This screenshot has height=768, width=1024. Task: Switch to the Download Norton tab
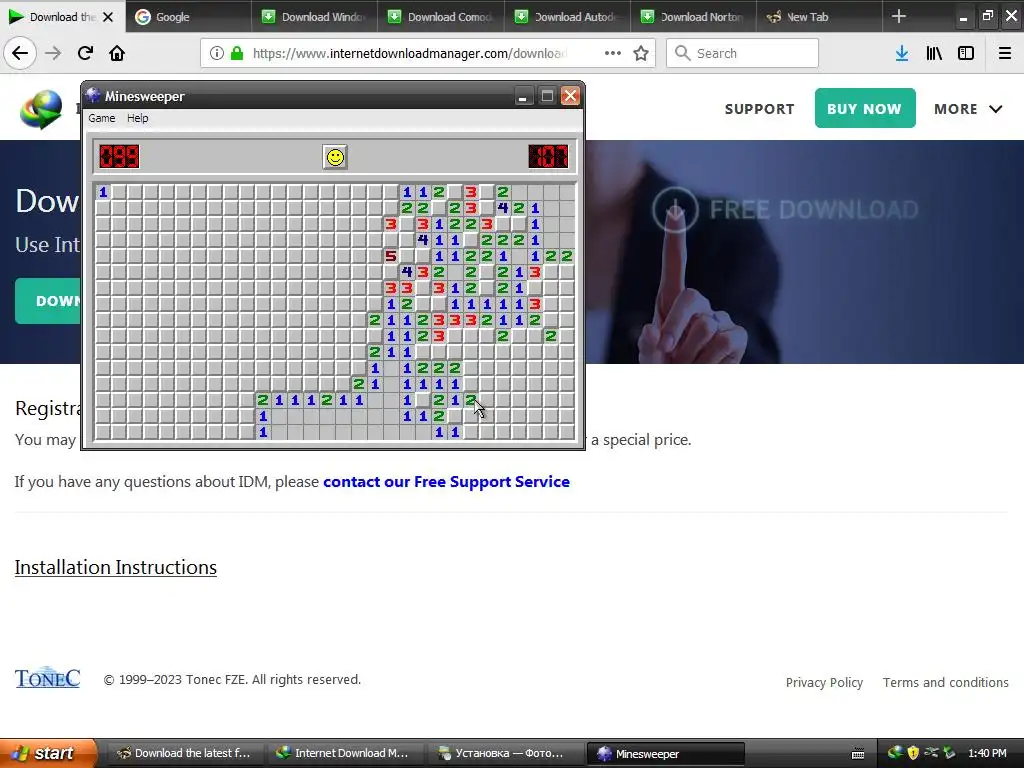[x=693, y=17]
